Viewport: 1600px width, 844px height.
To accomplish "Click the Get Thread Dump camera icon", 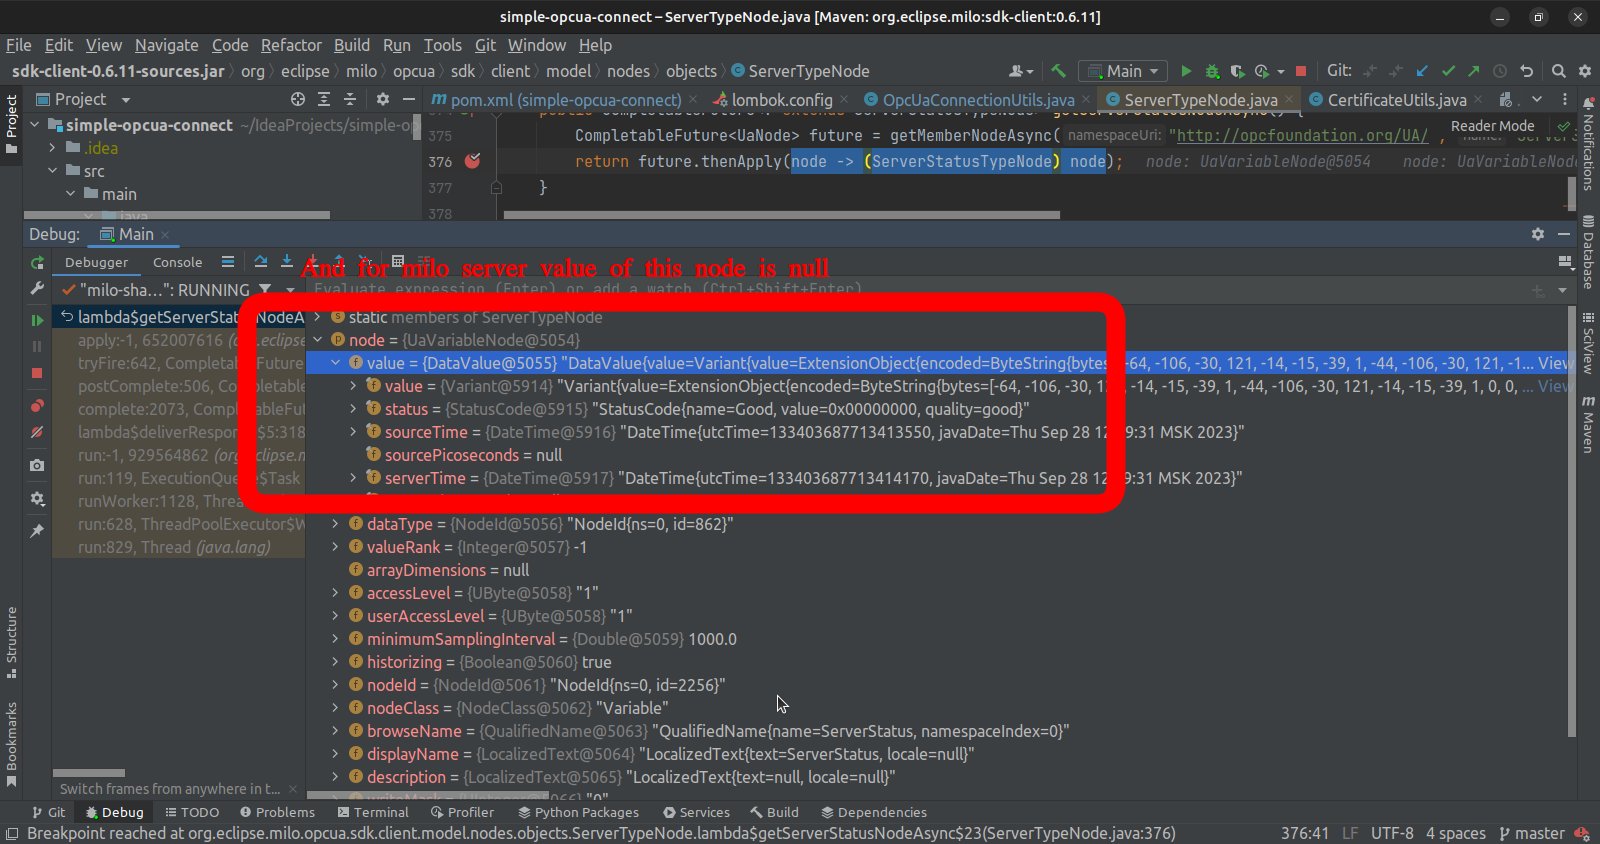I will pos(37,465).
